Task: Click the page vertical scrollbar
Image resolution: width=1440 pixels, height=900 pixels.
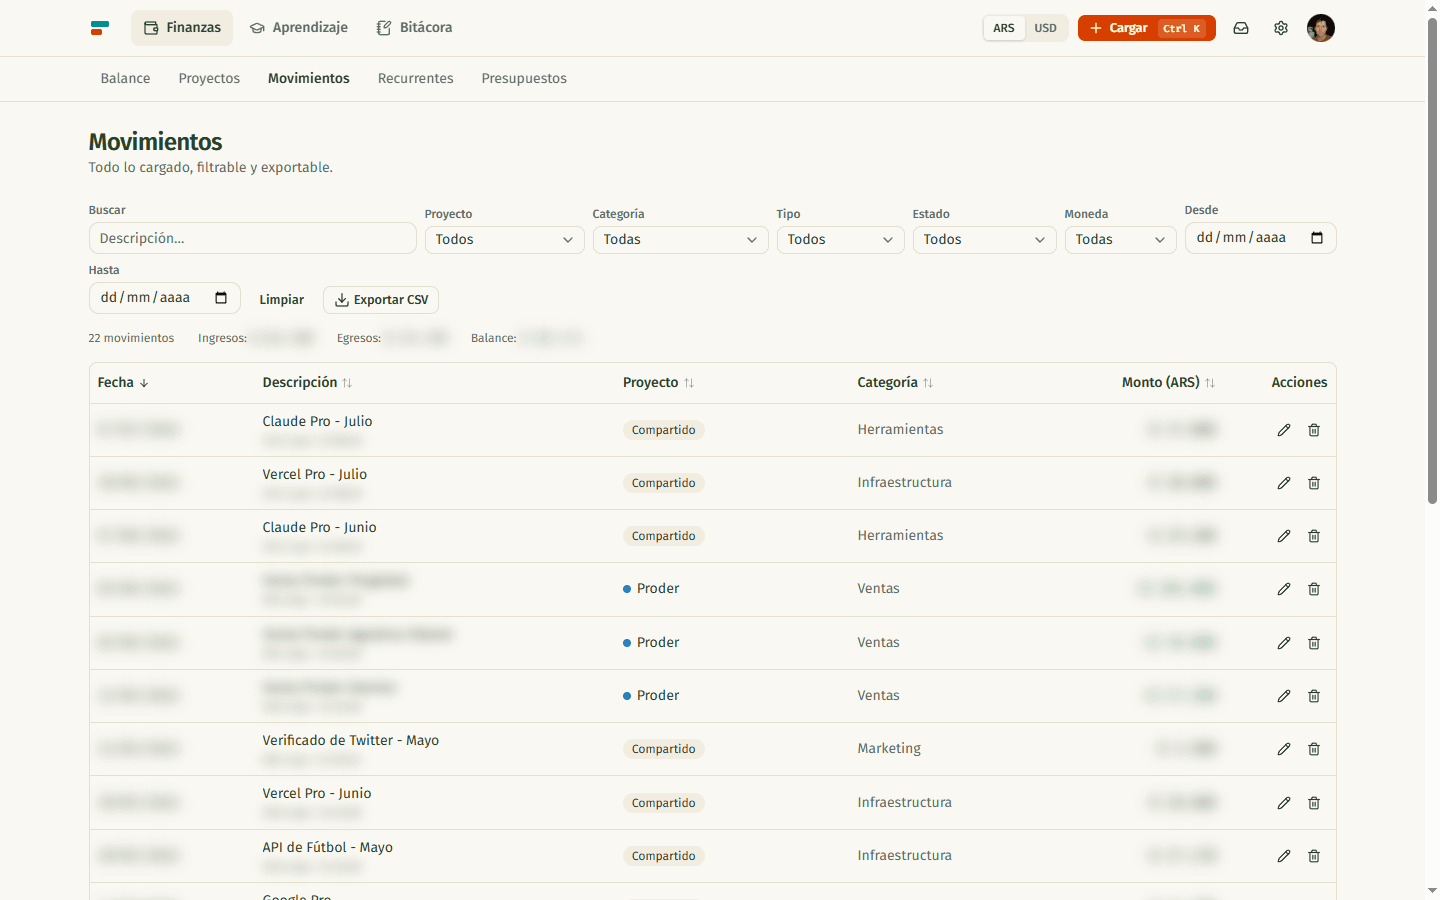Action: [1432, 260]
